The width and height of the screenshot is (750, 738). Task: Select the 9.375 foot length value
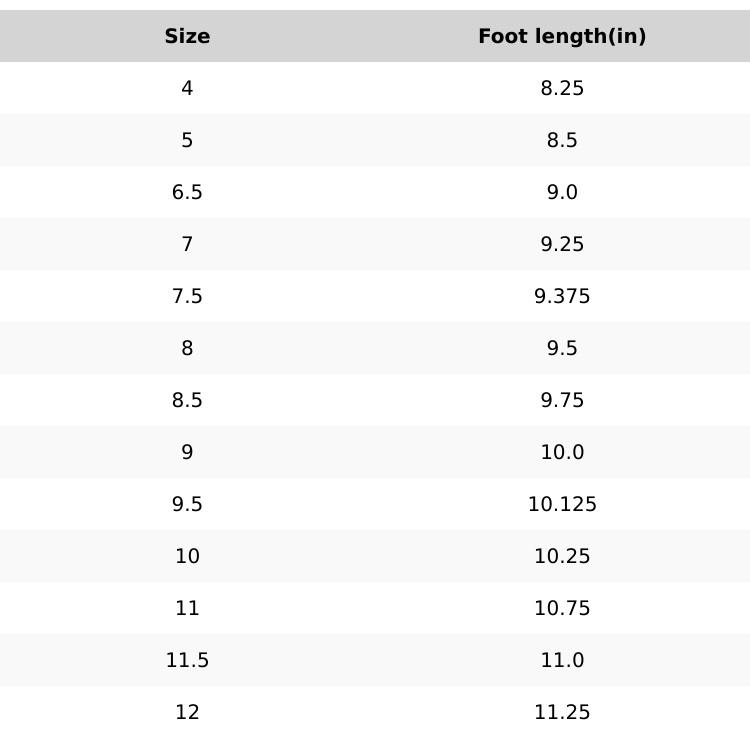point(562,296)
